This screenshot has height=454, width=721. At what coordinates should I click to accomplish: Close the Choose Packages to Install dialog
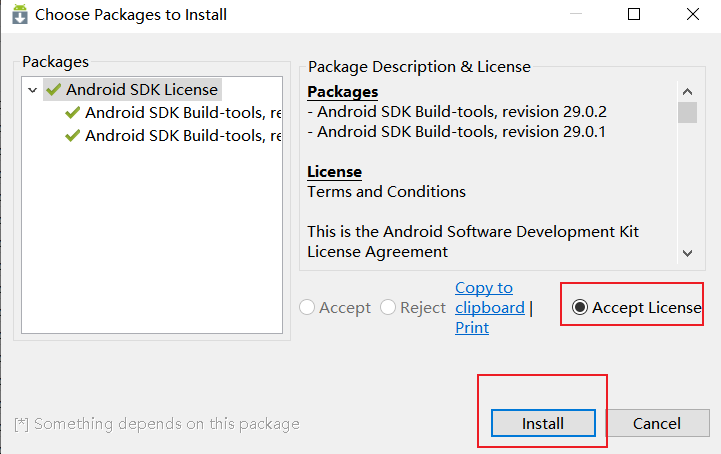[692, 14]
